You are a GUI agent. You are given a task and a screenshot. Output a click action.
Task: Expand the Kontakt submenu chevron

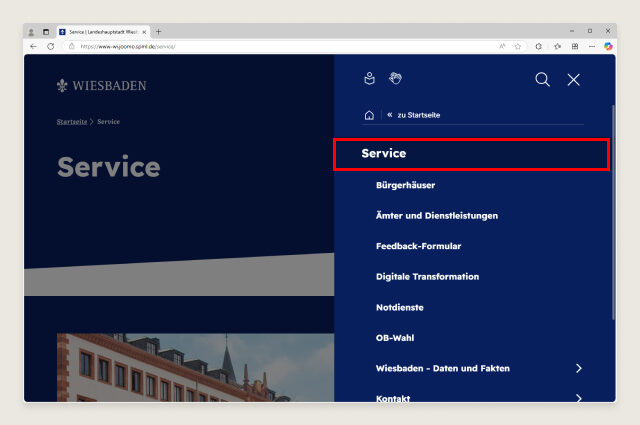coord(578,398)
